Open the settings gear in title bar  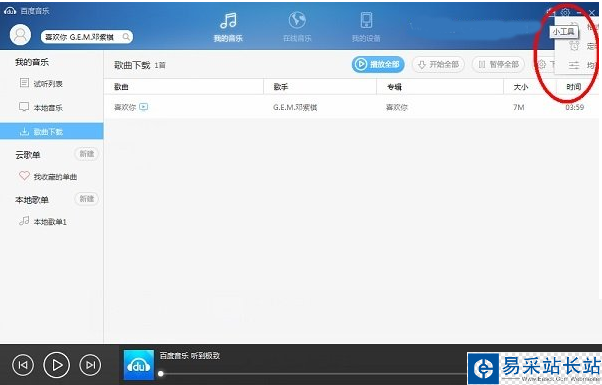pos(566,12)
